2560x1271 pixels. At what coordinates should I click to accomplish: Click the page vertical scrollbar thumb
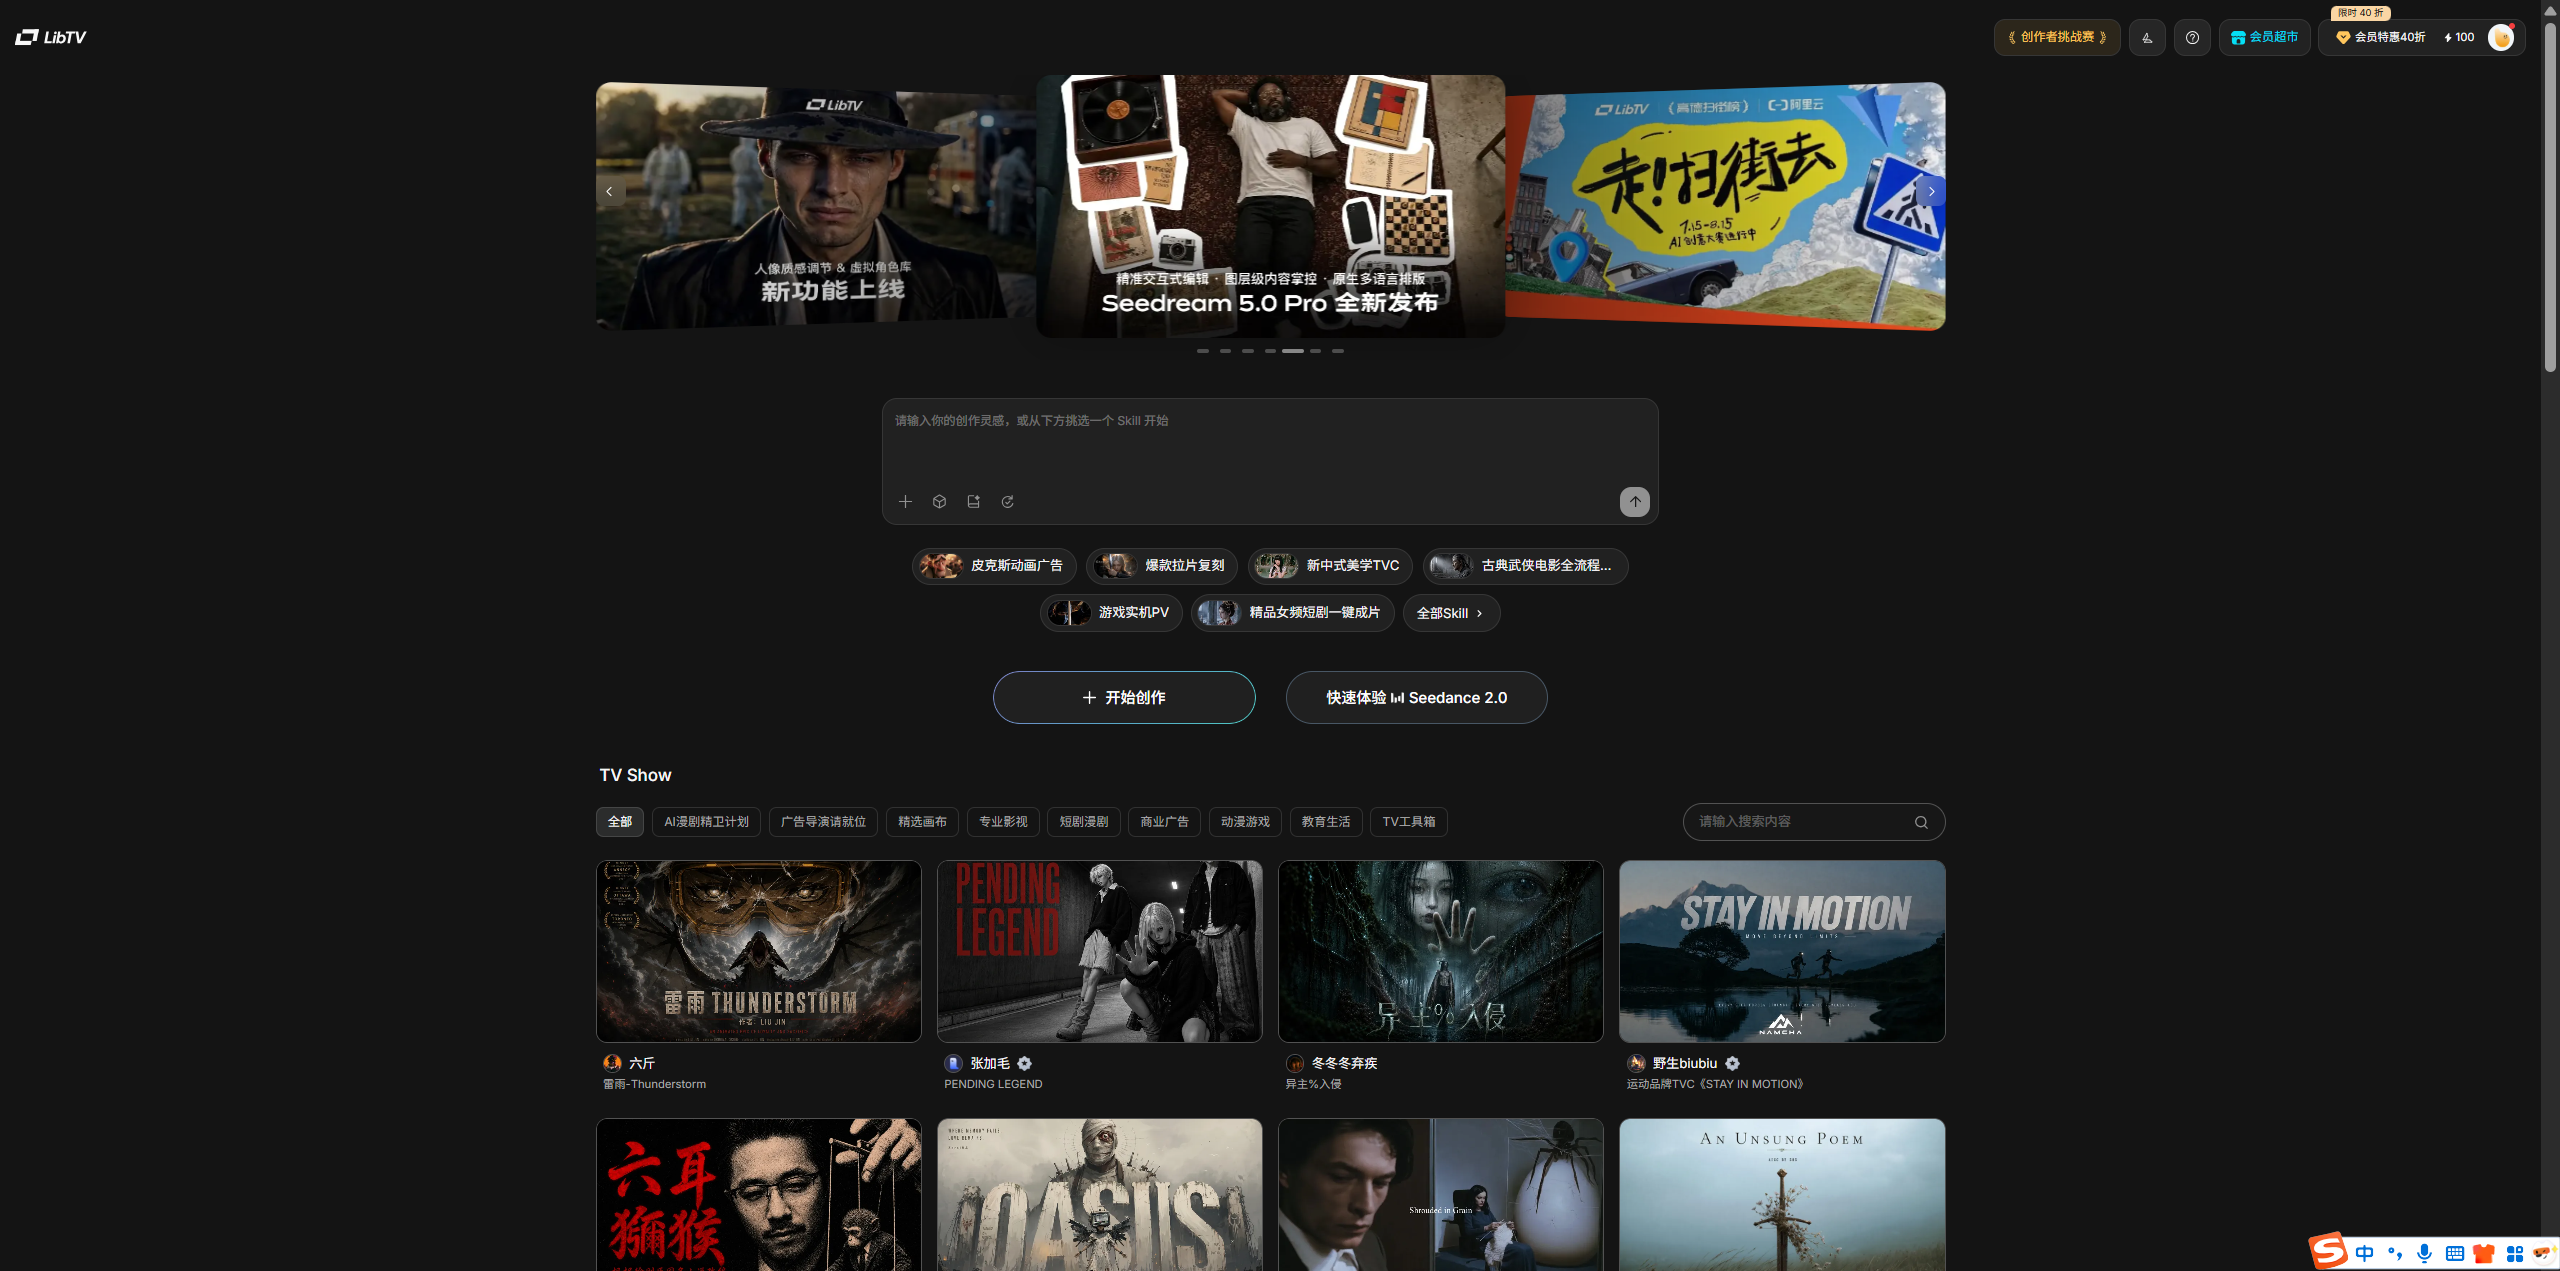pos(2550,196)
